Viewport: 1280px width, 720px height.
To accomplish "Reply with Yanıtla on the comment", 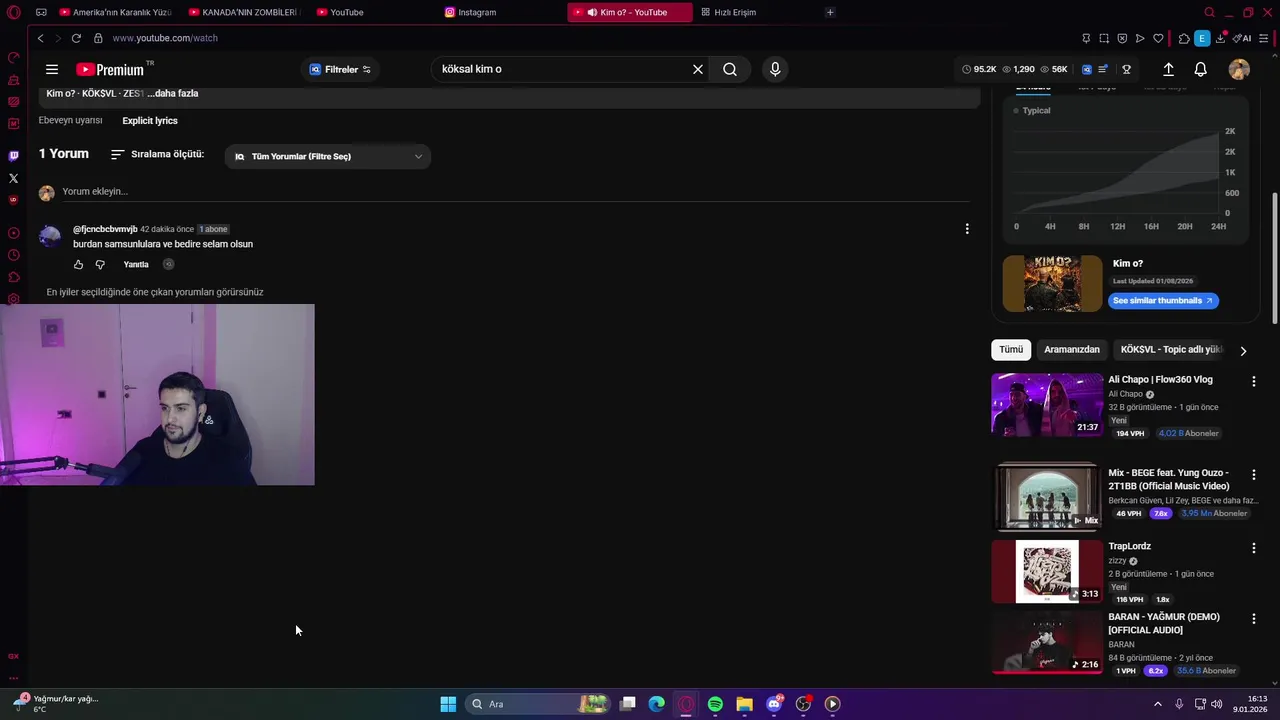I will pos(136,264).
